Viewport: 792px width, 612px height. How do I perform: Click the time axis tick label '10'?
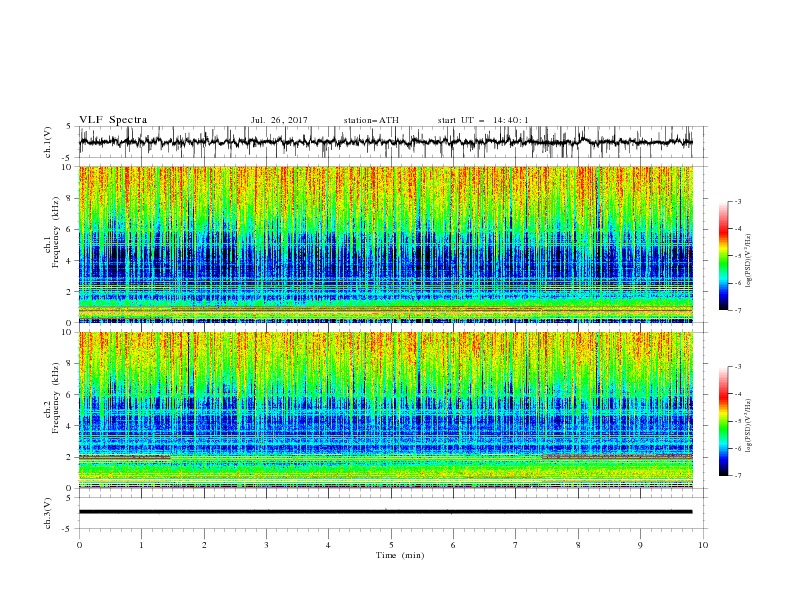[703, 545]
